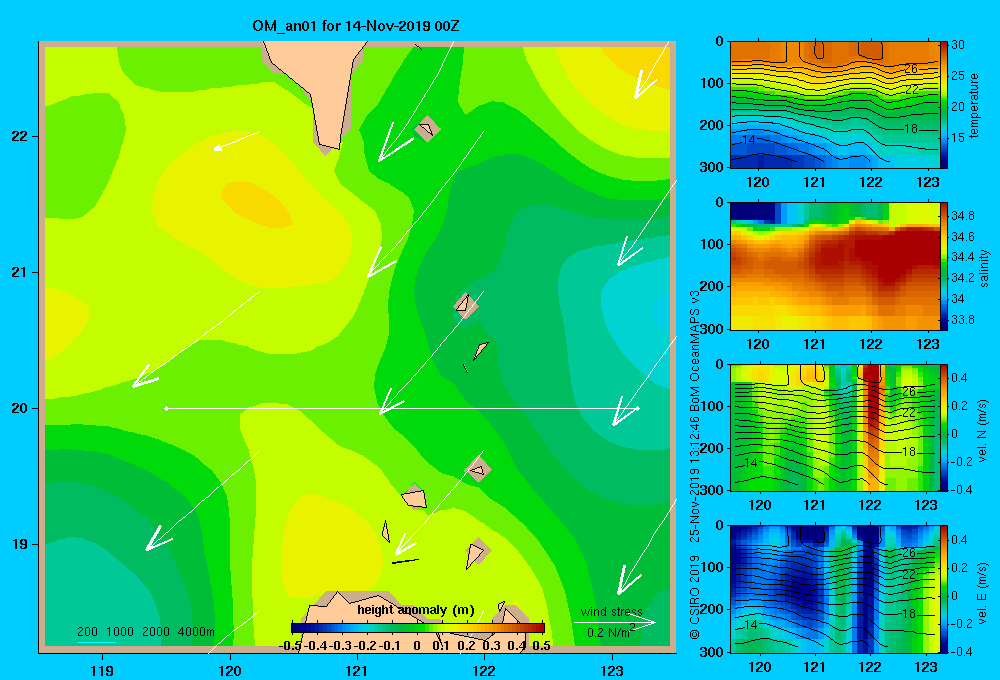Click the orange height-anomaly high near 21.4N
This screenshot has height=680, width=1000.
pos(256,204)
